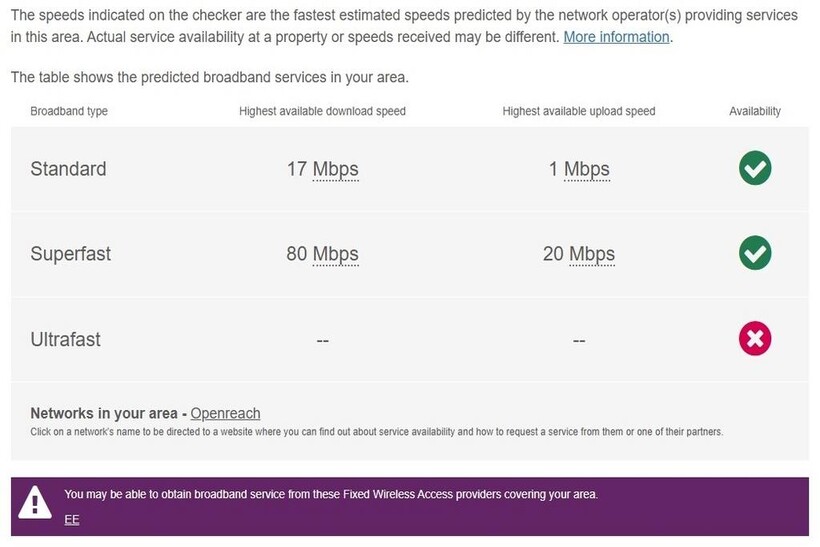Viewport: 820px width, 547px height.
Task: Click the Highest available download speed header
Action: pyautogui.click(x=322, y=111)
